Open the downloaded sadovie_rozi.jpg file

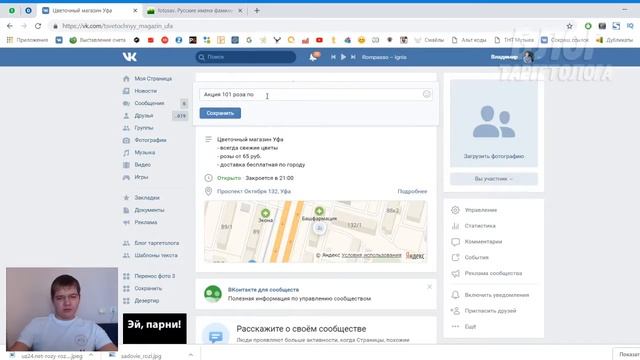[141, 356]
